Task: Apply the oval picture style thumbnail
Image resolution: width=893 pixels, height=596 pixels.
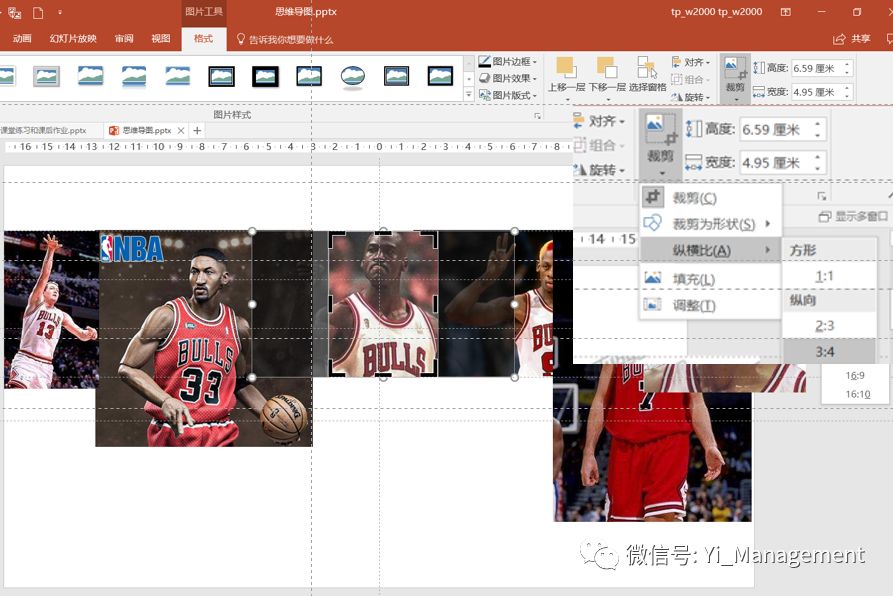Action: click(353, 77)
